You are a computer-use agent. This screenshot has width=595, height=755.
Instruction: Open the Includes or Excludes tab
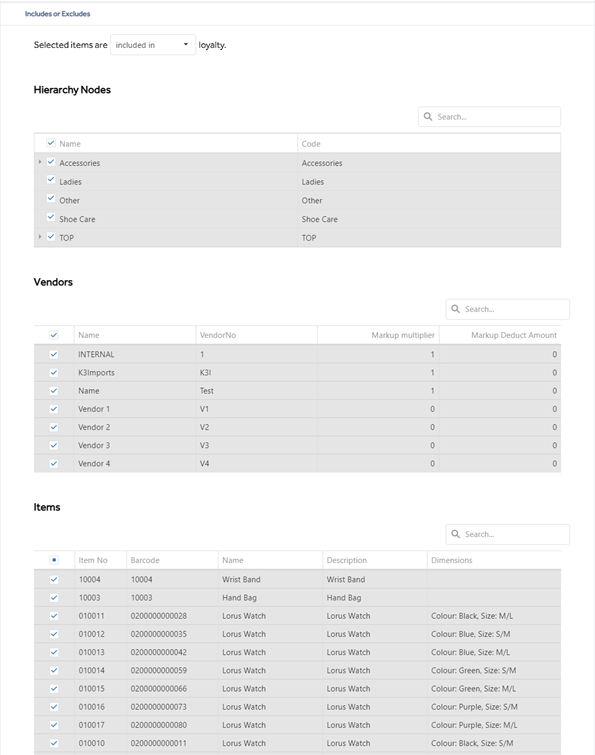click(x=57, y=14)
